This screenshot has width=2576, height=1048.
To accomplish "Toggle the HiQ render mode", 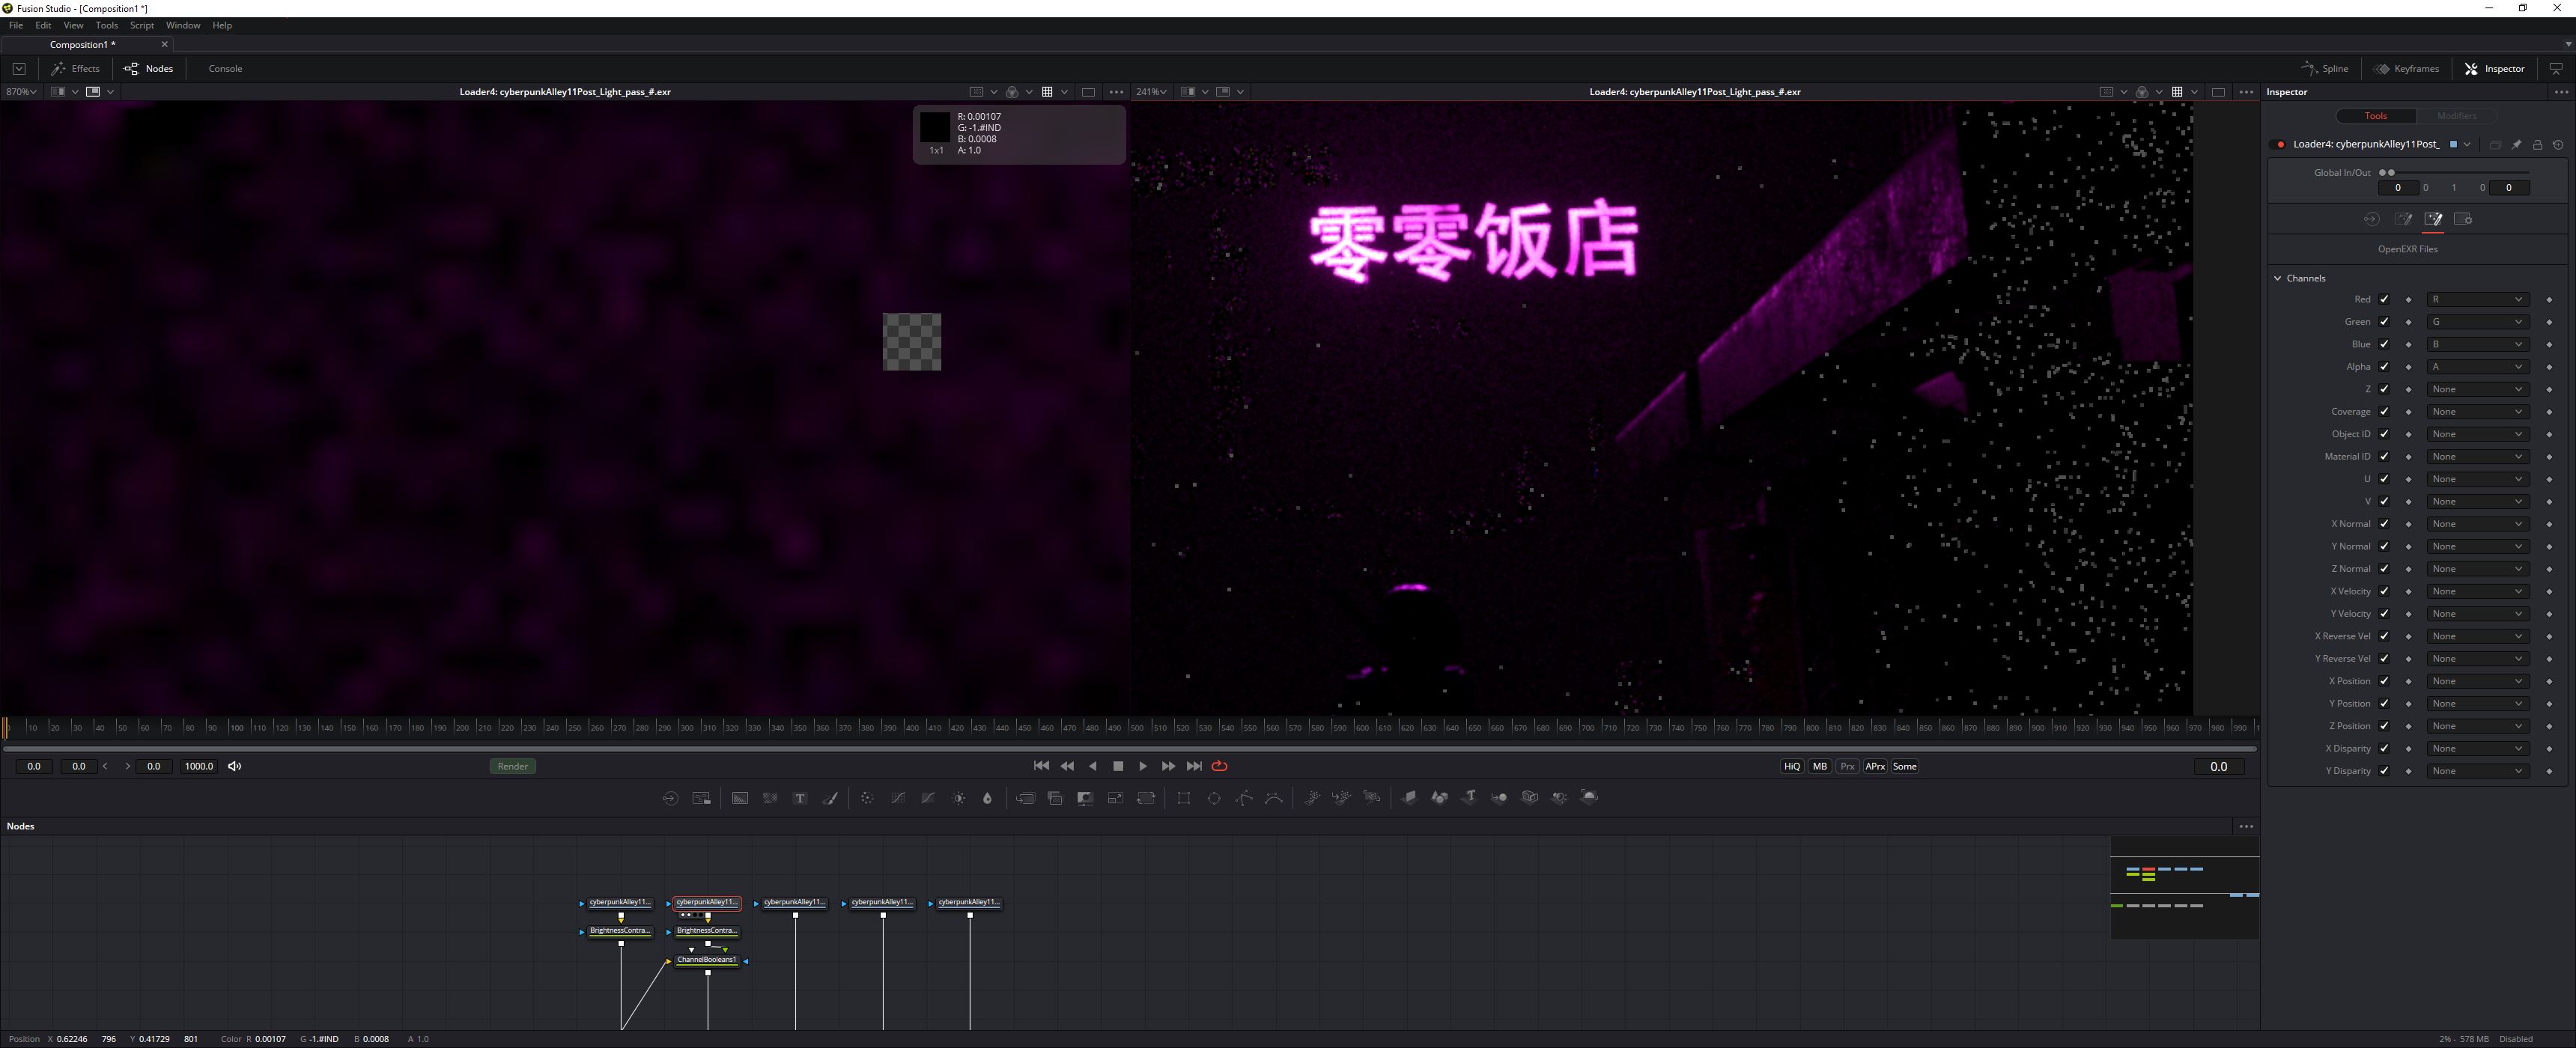I will click(1791, 766).
